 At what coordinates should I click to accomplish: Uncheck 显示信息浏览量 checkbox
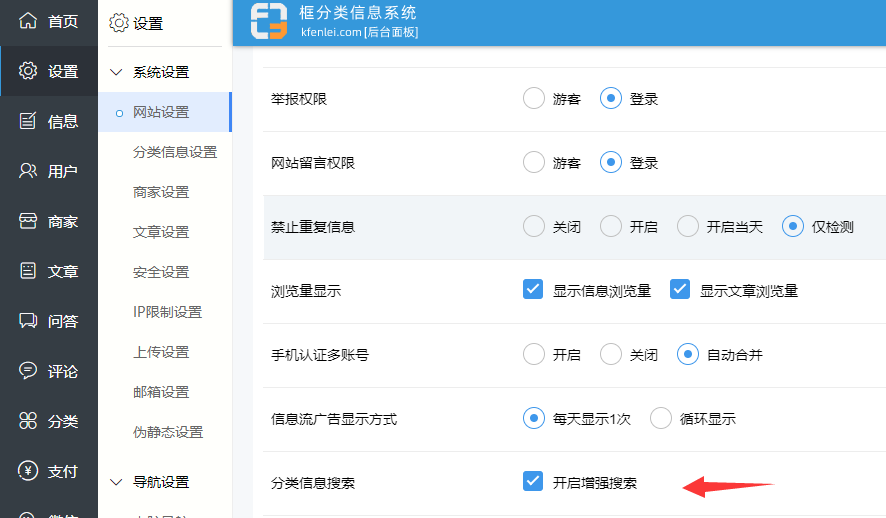(533, 290)
